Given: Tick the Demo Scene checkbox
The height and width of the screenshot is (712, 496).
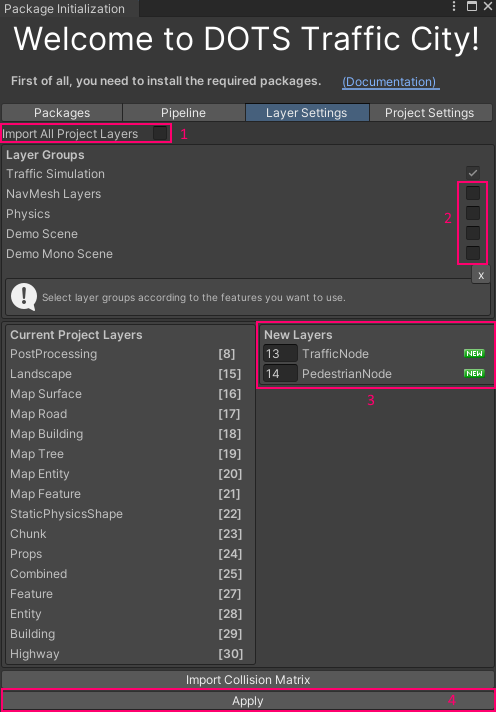Looking at the screenshot, I should coord(473,233).
